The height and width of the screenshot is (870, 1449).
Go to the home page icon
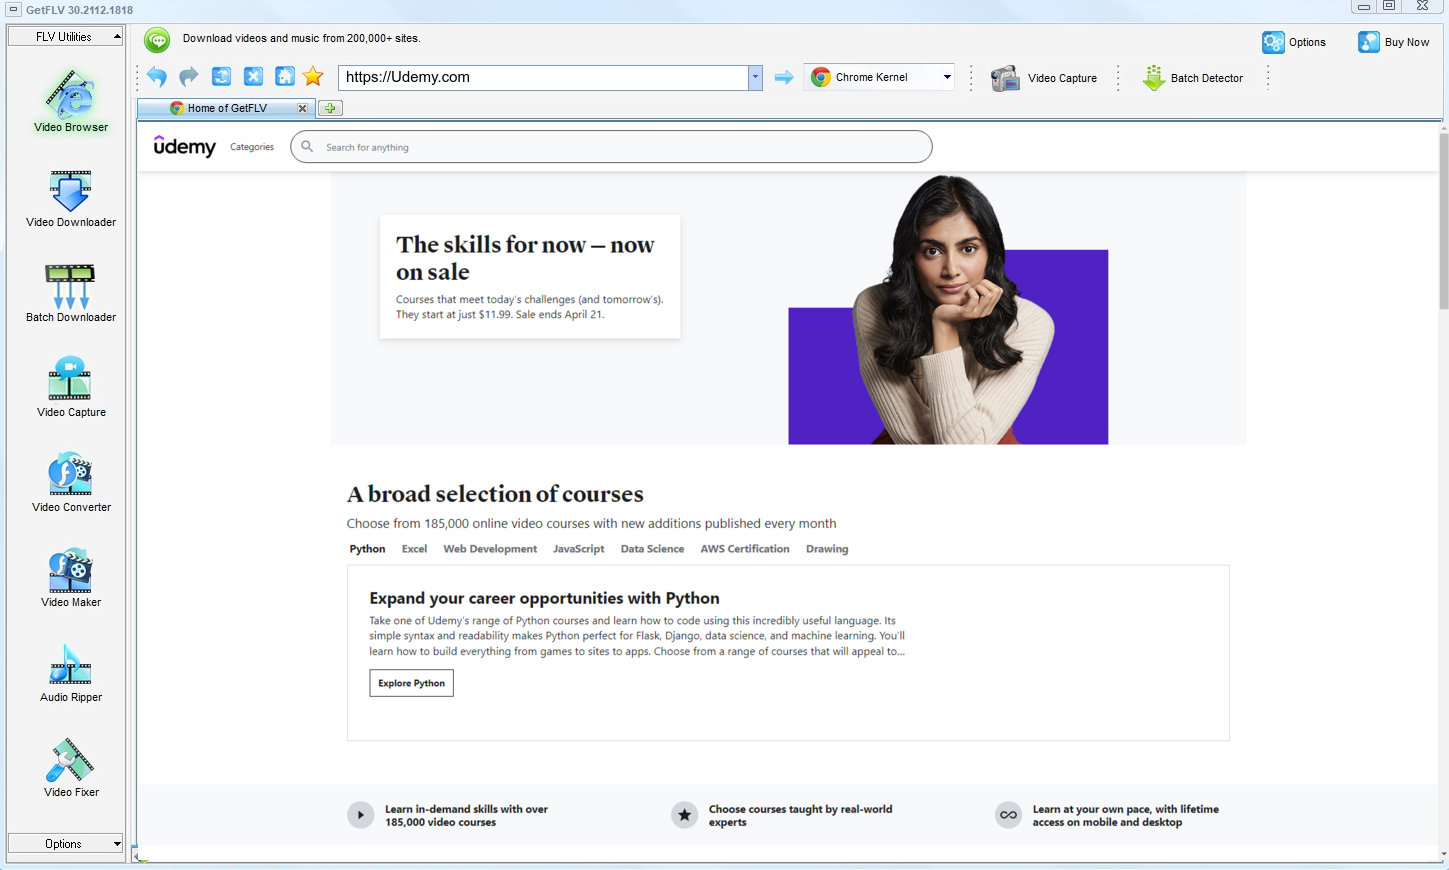pos(285,77)
